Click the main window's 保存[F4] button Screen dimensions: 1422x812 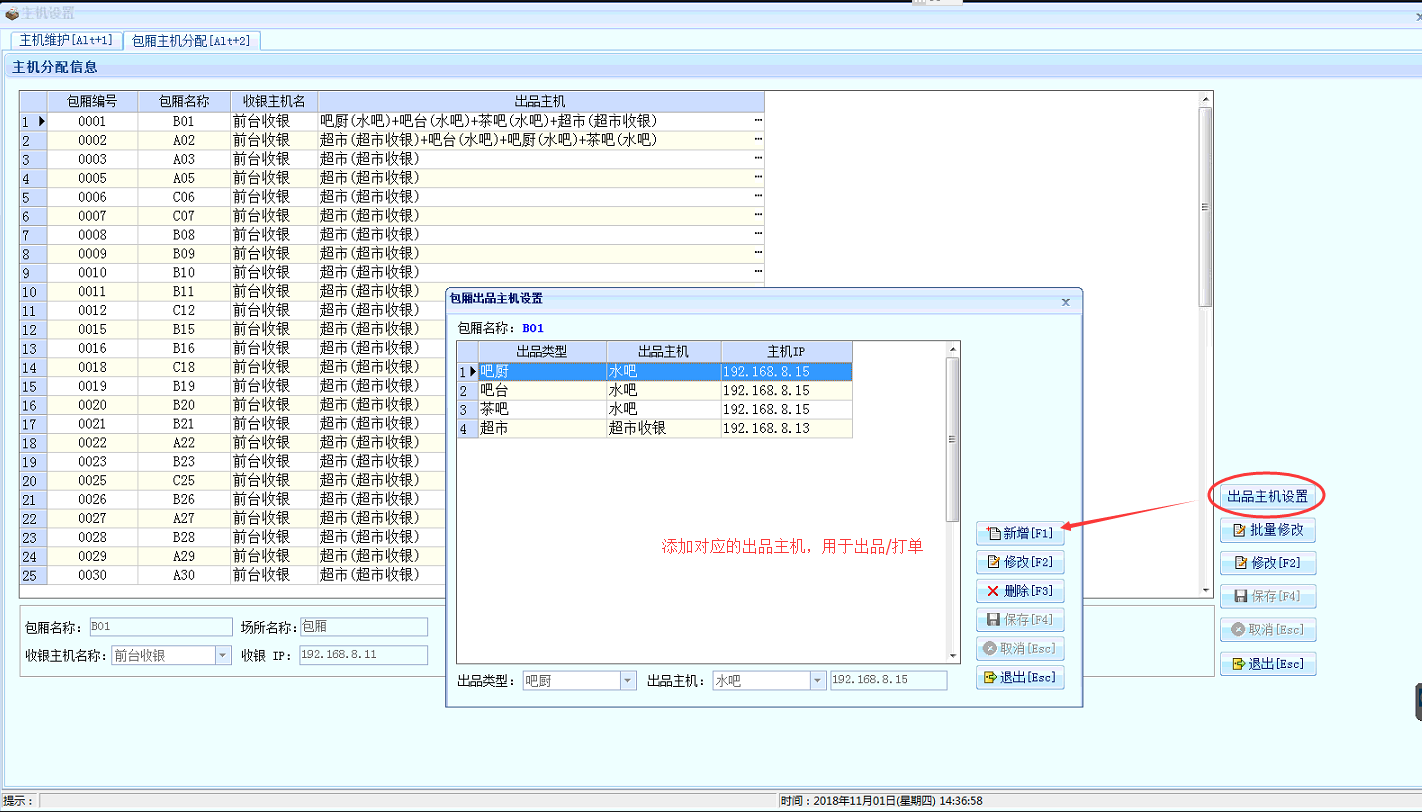[x=1267, y=596]
